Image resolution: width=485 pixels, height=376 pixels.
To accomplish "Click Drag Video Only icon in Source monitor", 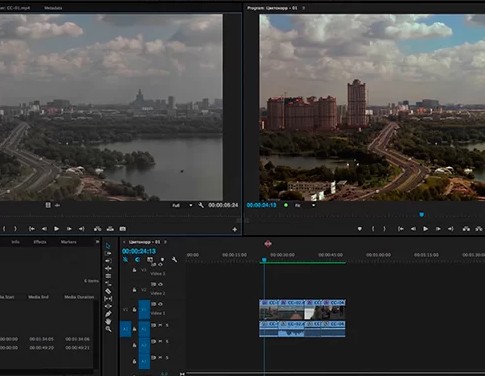I will point(48,205).
